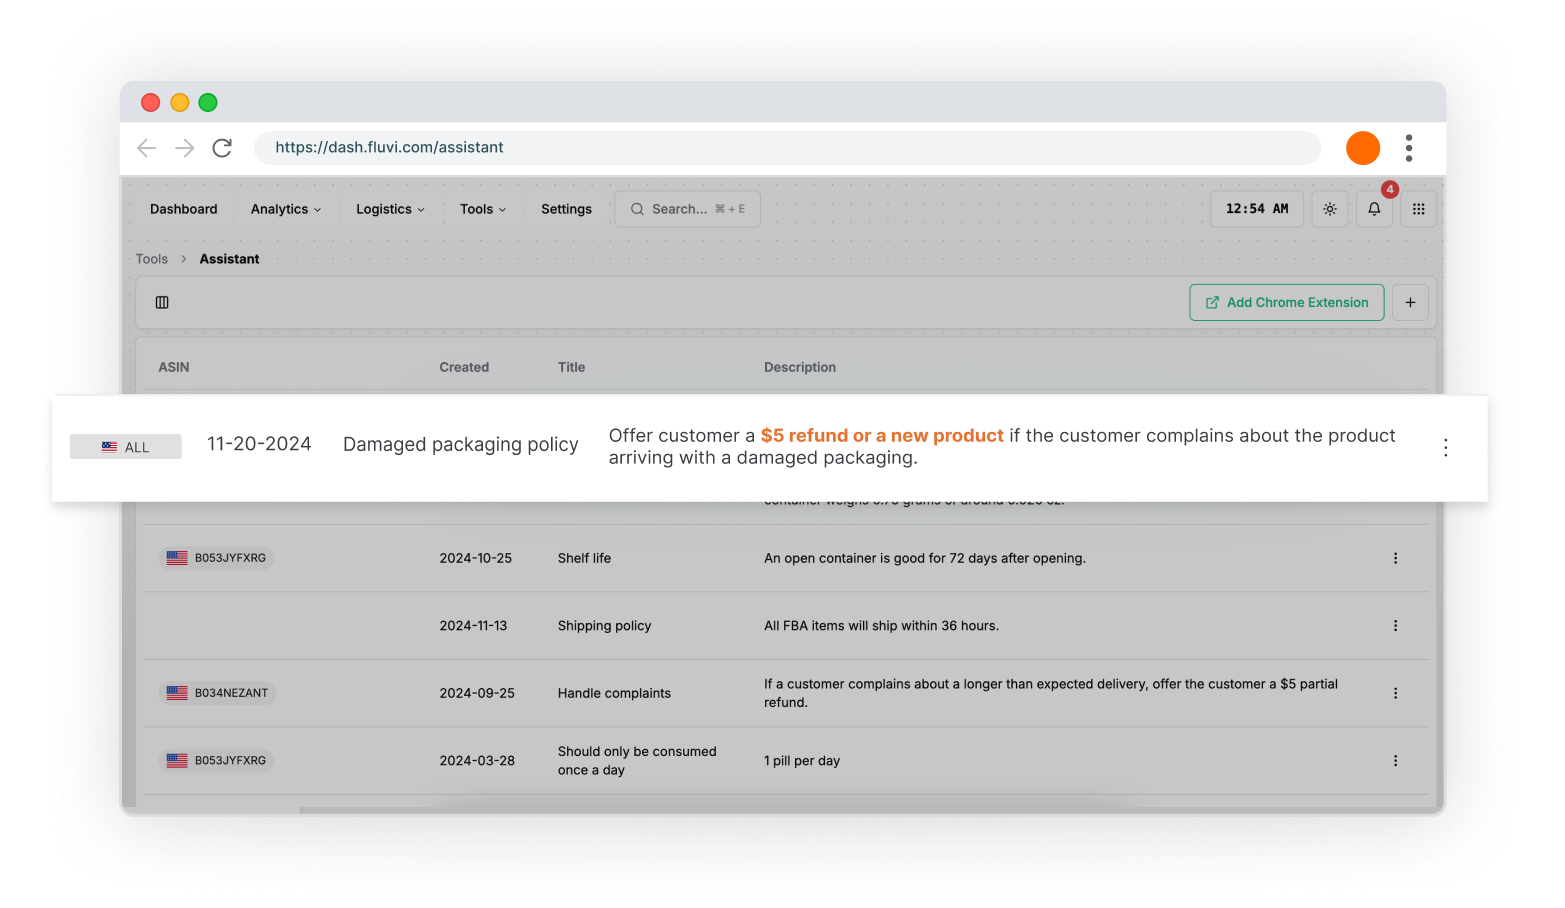The image size is (1565, 908).
Task: Open row options for Shelf life
Action: 1395,558
